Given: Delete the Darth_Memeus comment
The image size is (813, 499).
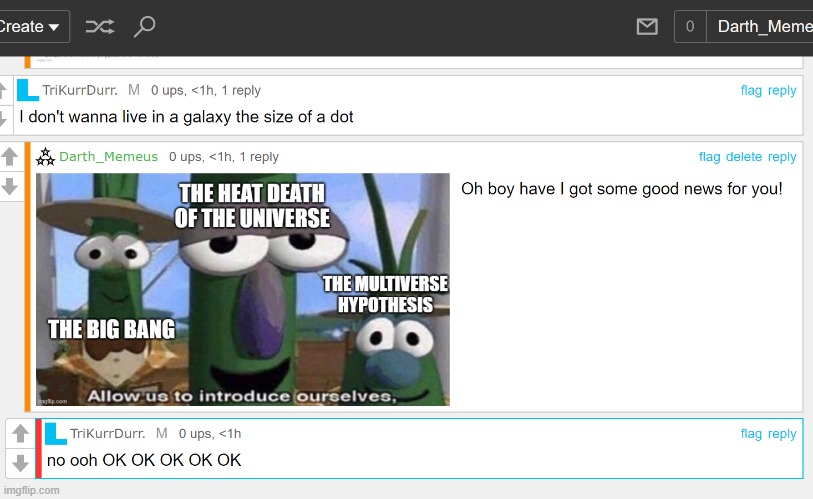Looking at the screenshot, I should click(x=744, y=157).
